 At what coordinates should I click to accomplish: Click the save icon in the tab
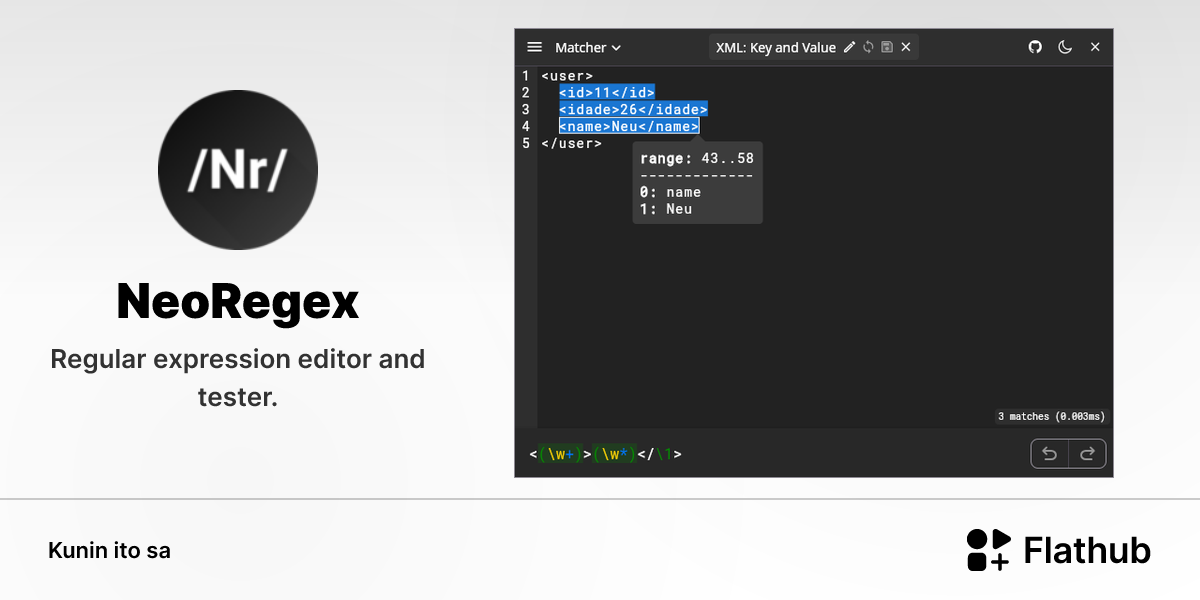tap(886, 47)
